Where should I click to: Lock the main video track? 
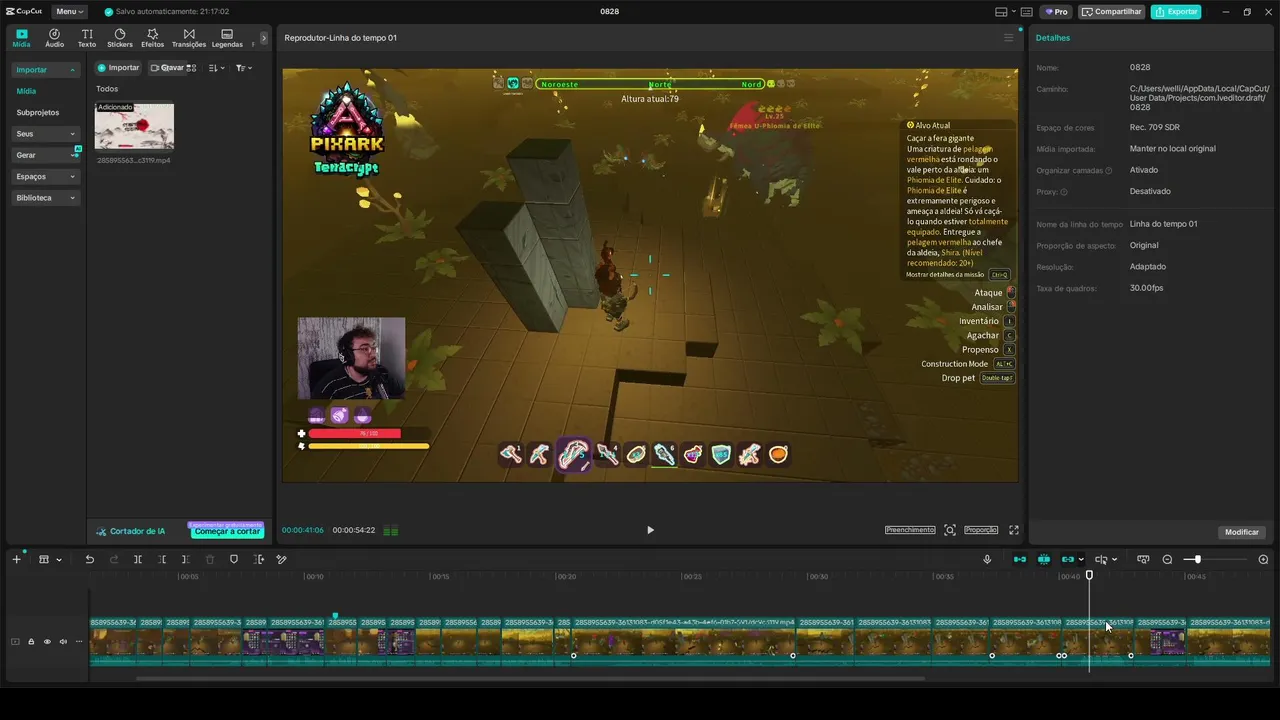[x=31, y=642]
